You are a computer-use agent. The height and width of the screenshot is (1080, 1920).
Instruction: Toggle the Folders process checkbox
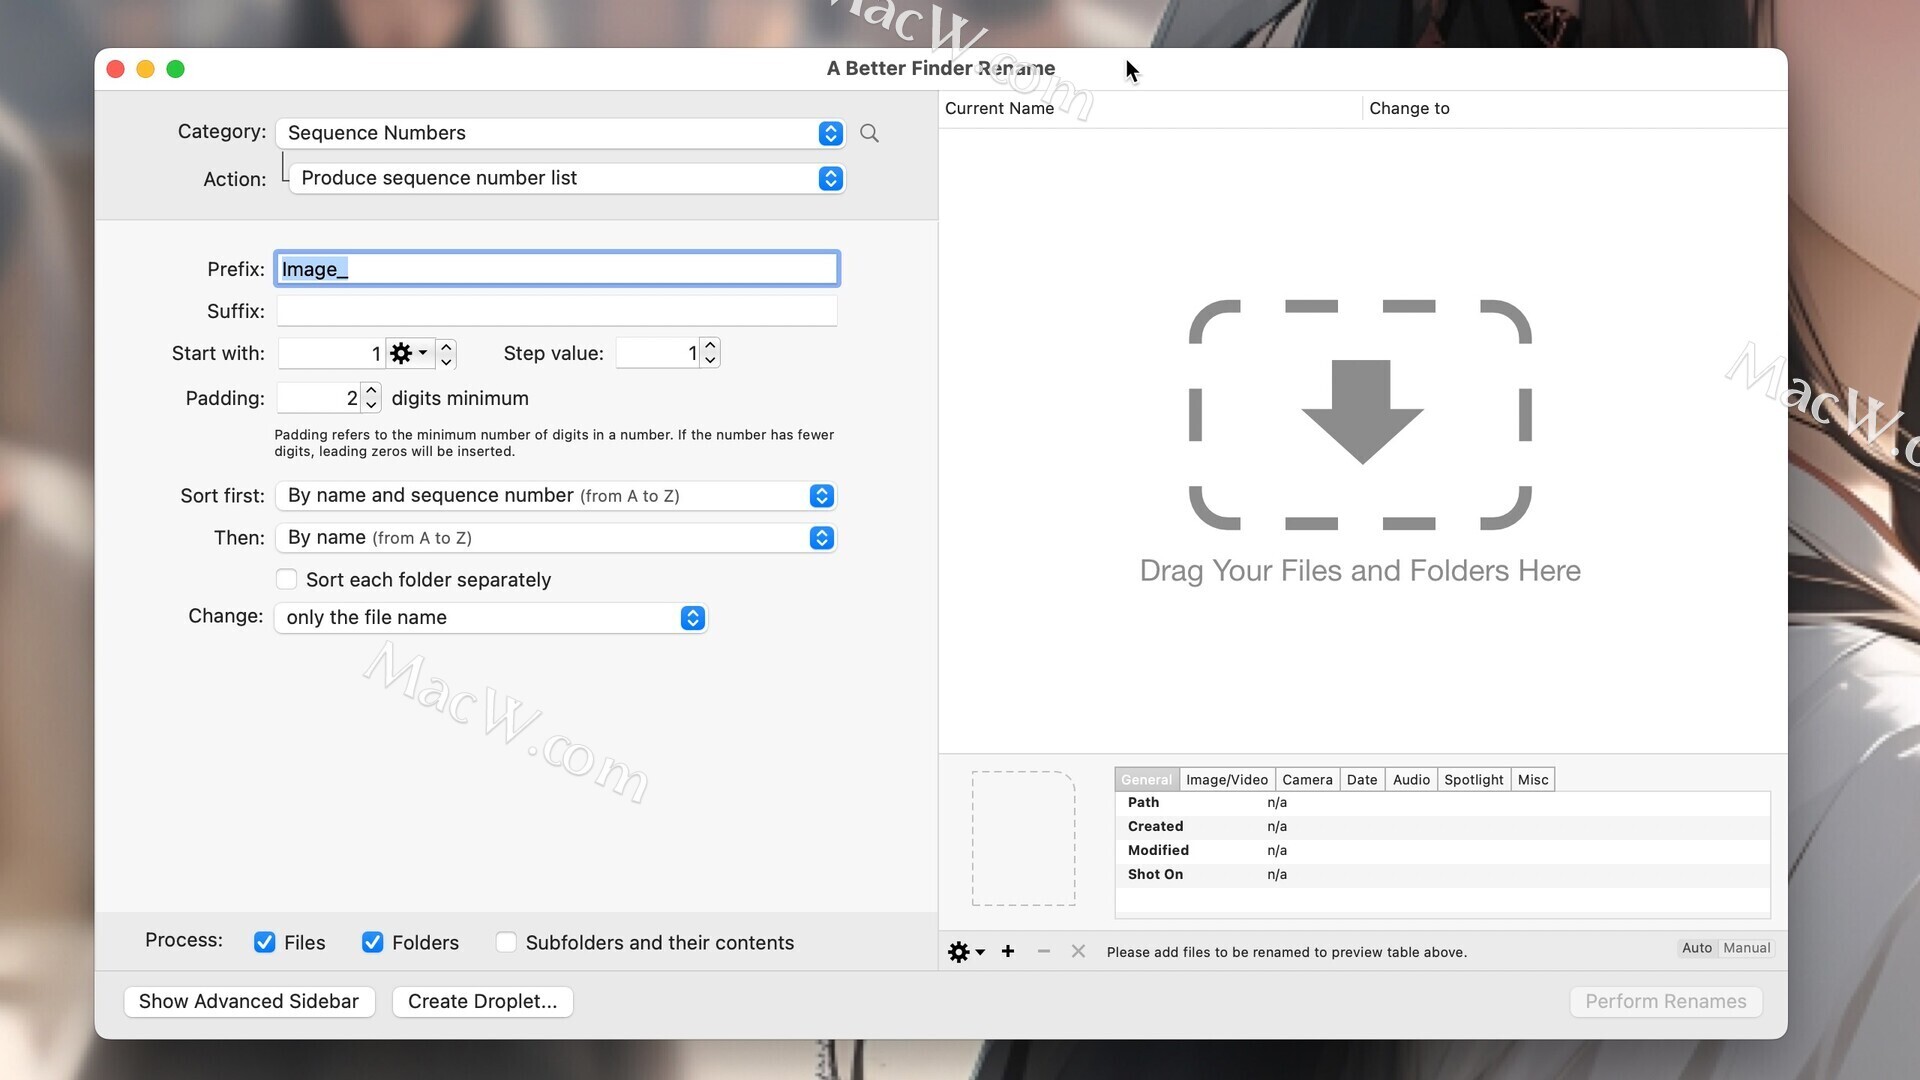pos(373,942)
